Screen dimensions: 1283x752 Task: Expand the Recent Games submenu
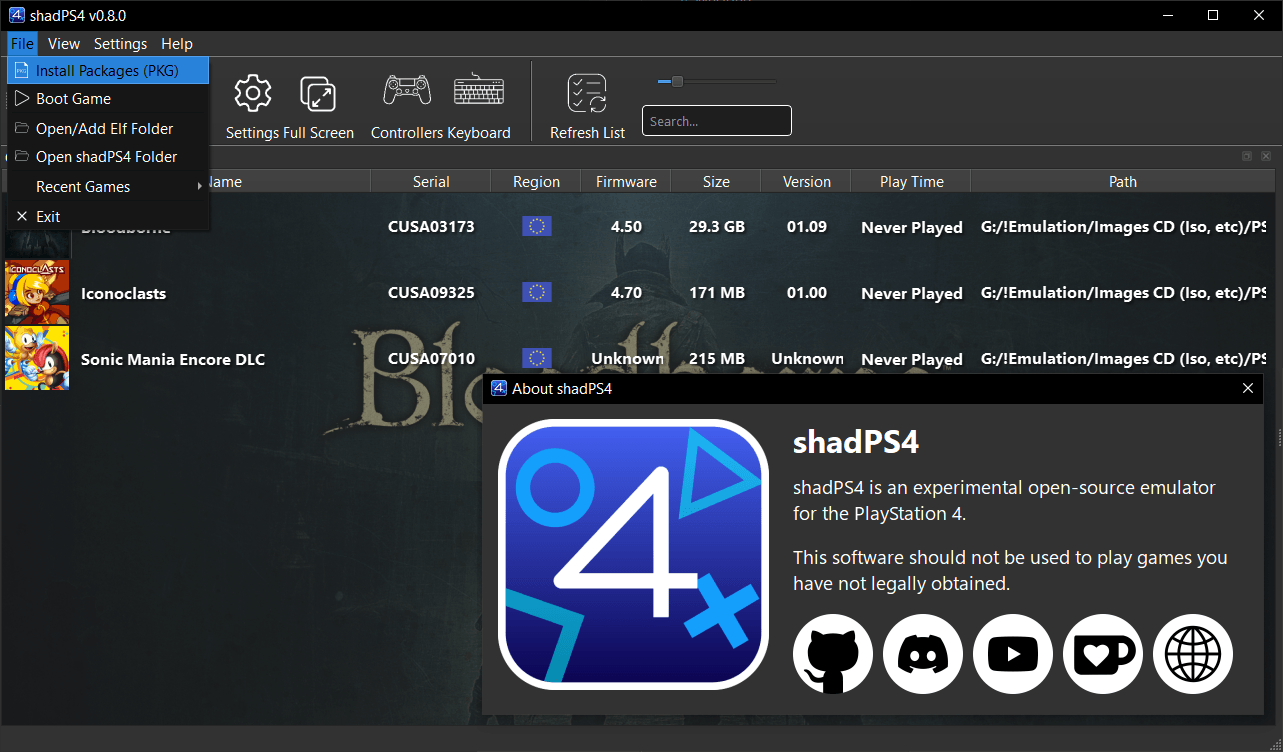click(108, 187)
